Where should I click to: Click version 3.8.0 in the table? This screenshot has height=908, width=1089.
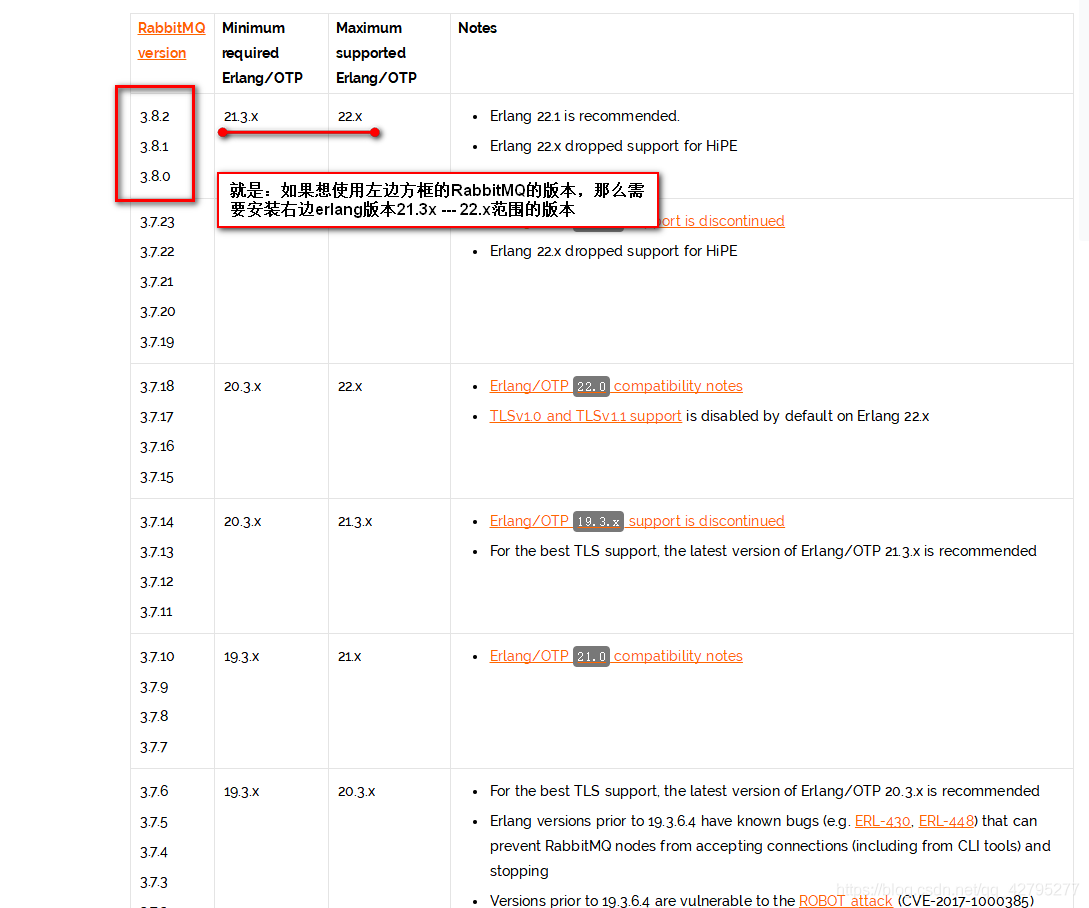coord(155,176)
